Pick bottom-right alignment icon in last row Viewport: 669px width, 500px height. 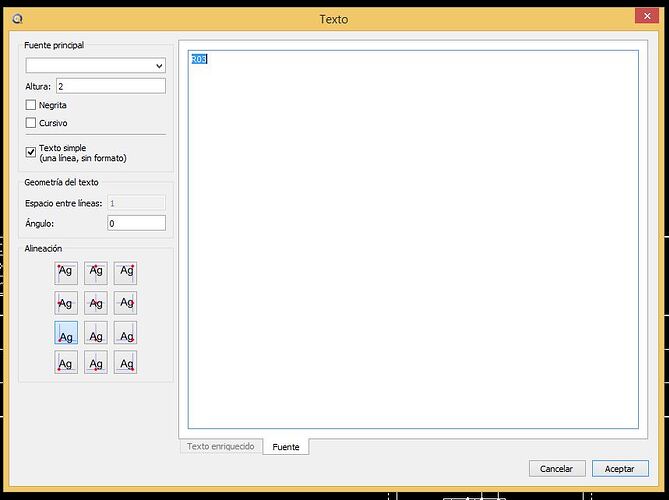[125, 362]
